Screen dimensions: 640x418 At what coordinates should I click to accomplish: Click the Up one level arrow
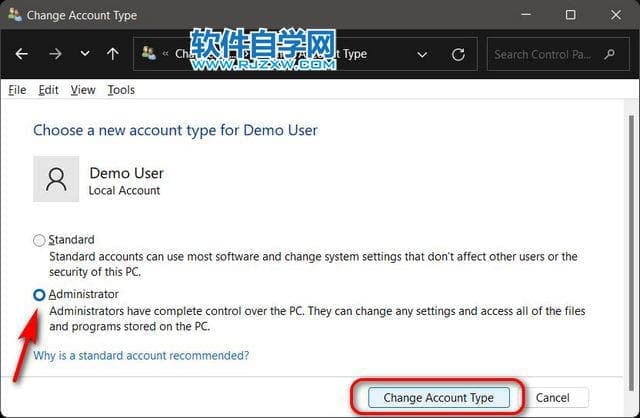coord(112,54)
